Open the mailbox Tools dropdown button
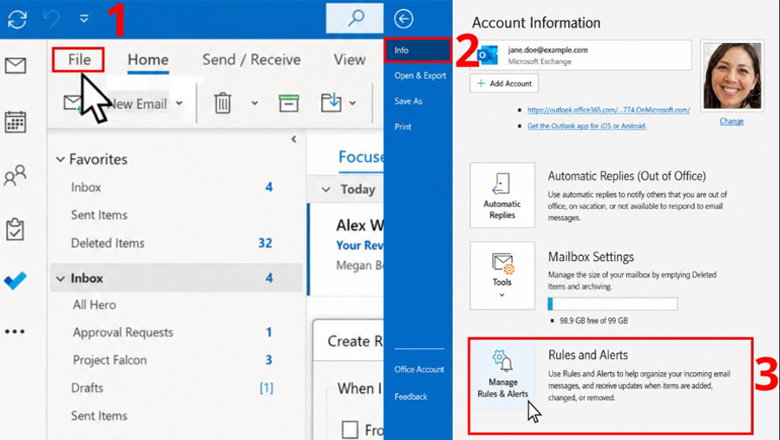Image resolution: width=780 pixels, height=440 pixels. coord(502,276)
